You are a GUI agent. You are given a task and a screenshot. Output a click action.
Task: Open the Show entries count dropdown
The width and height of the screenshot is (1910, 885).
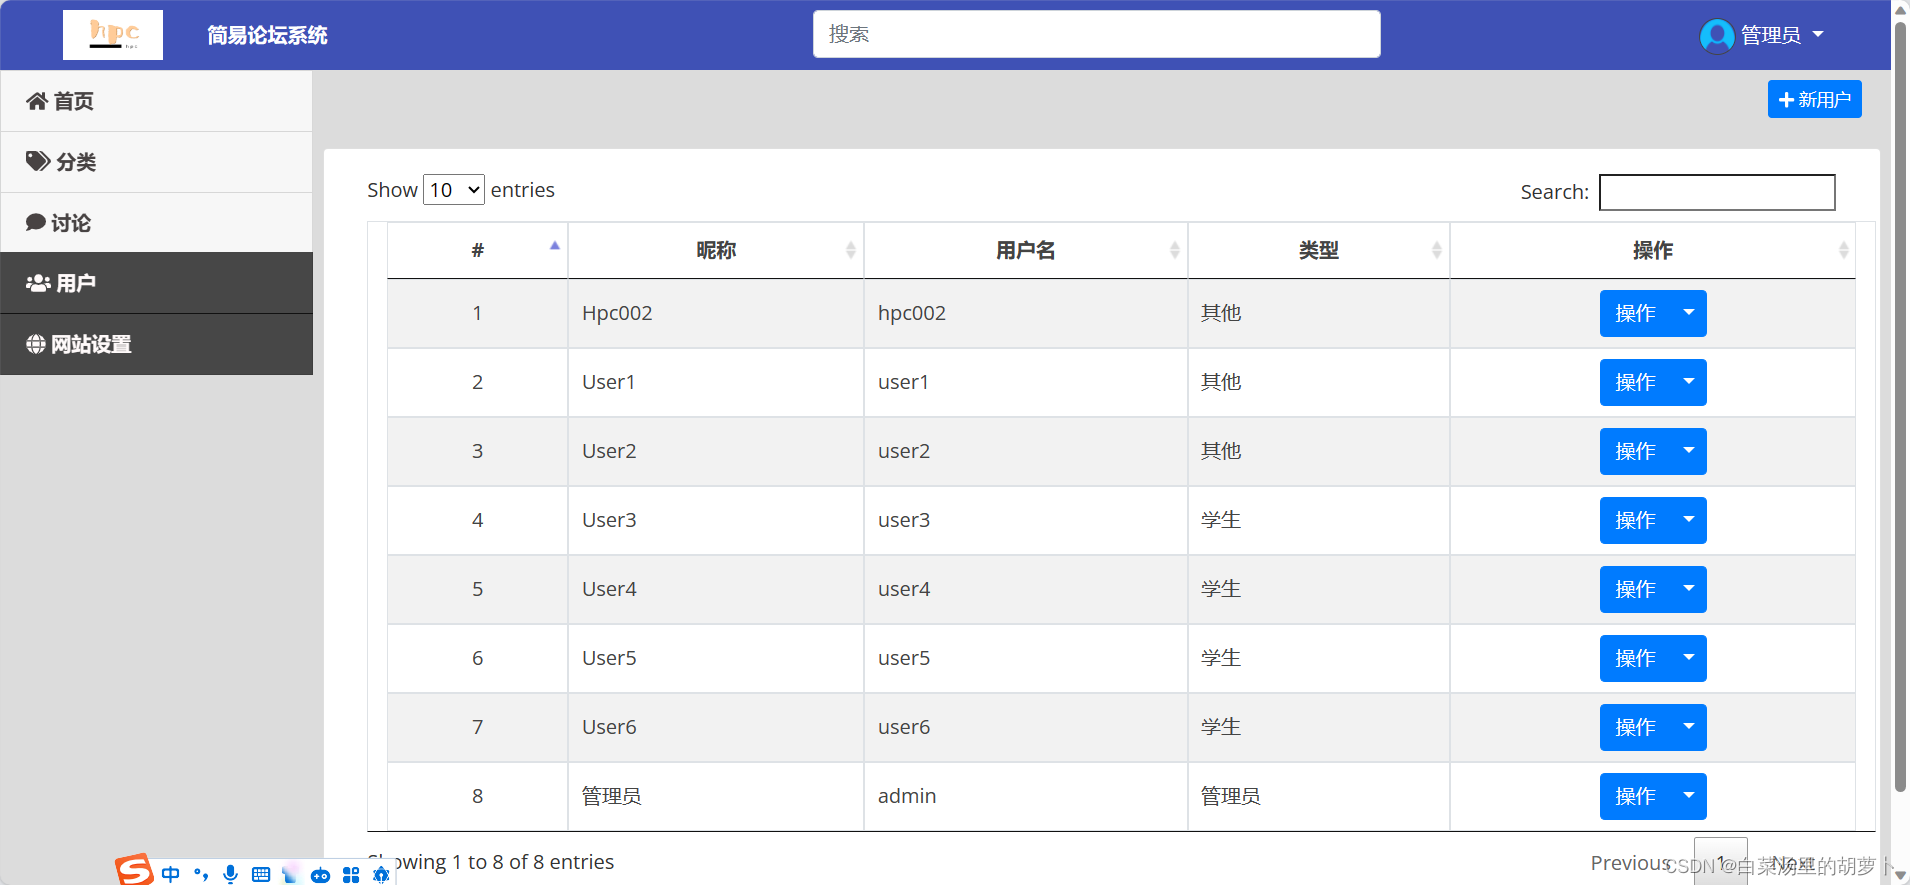tap(454, 190)
